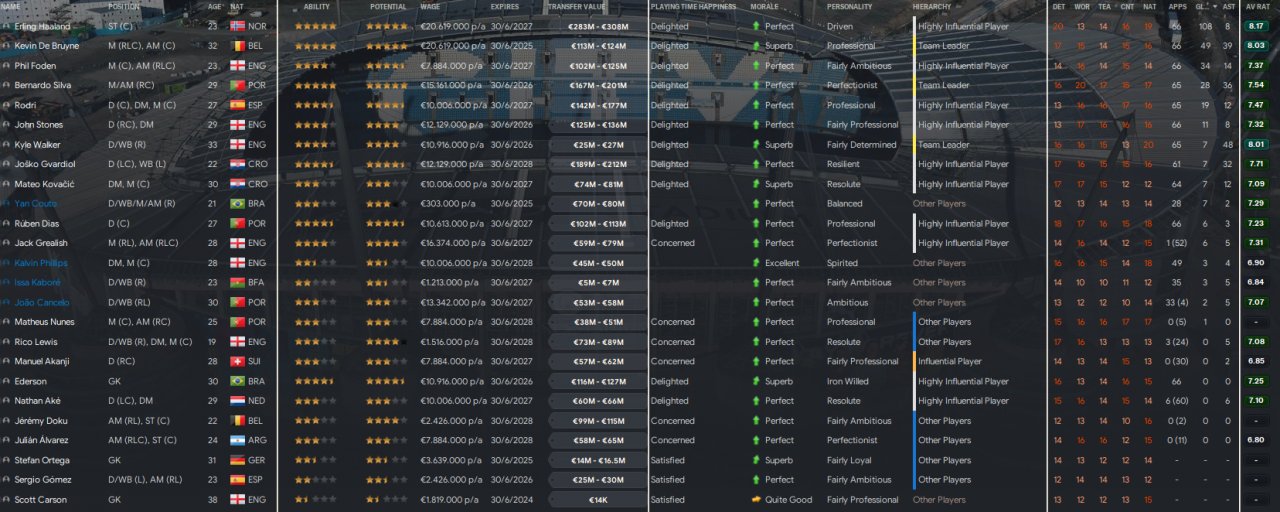Click the green morale arrow in Rúben Dias' row
The image size is (1280, 512).
point(756,223)
